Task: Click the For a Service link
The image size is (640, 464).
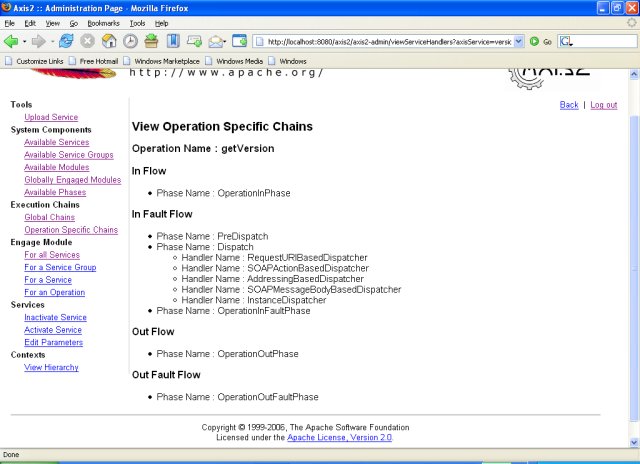Action: click(48, 280)
